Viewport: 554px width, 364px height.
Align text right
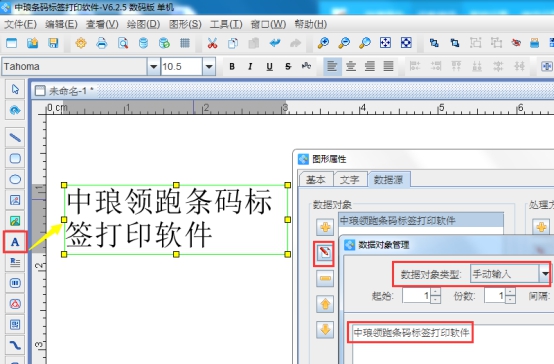pos(370,66)
